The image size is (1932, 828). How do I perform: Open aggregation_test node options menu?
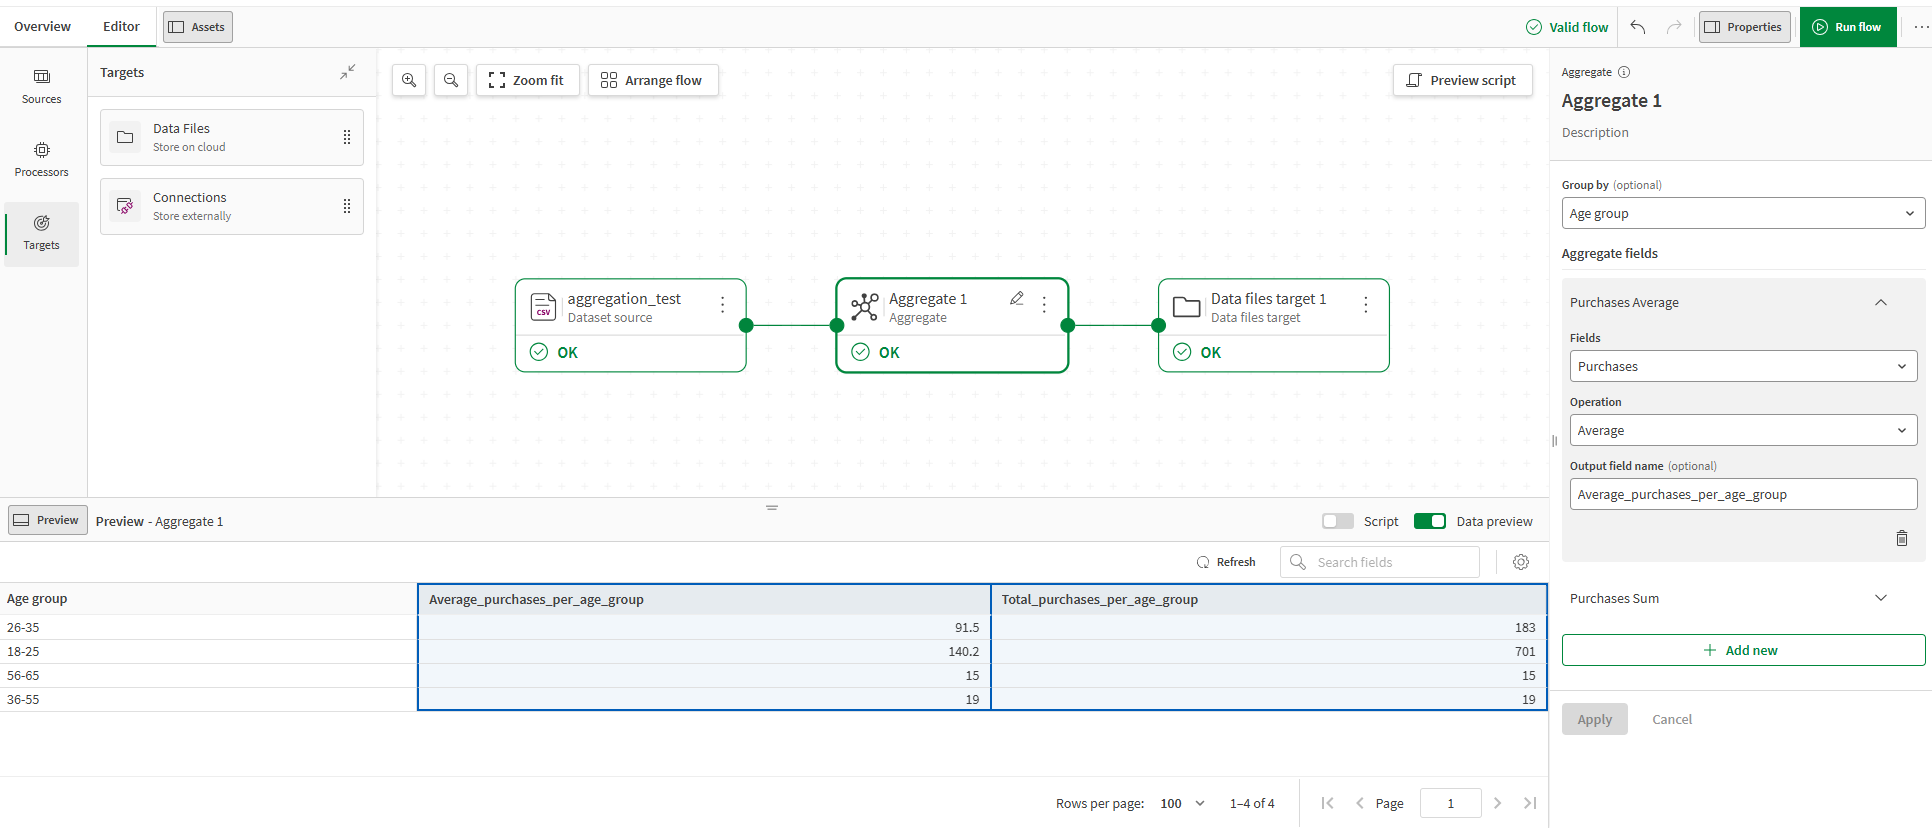click(722, 305)
